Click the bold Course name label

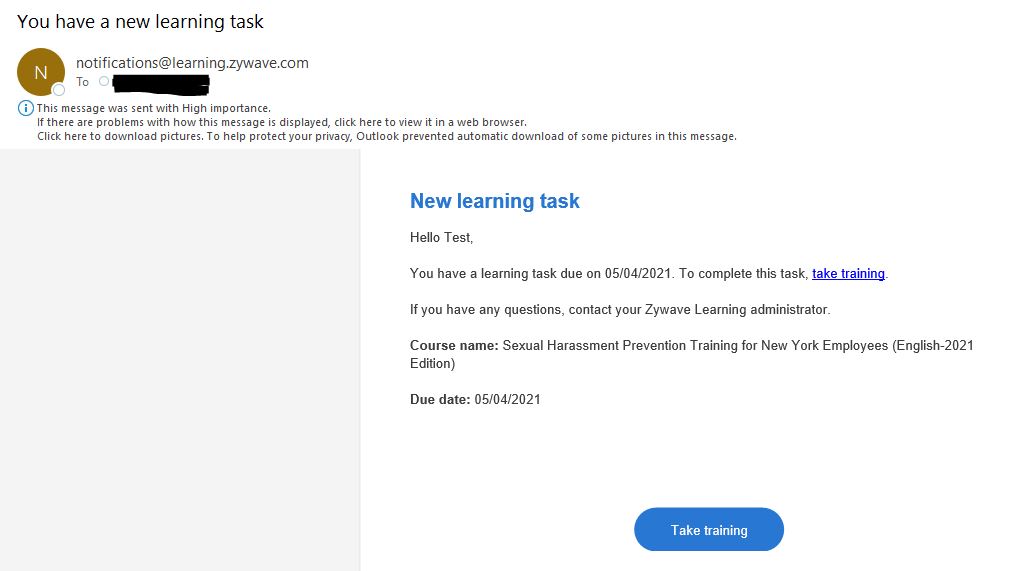454,345
